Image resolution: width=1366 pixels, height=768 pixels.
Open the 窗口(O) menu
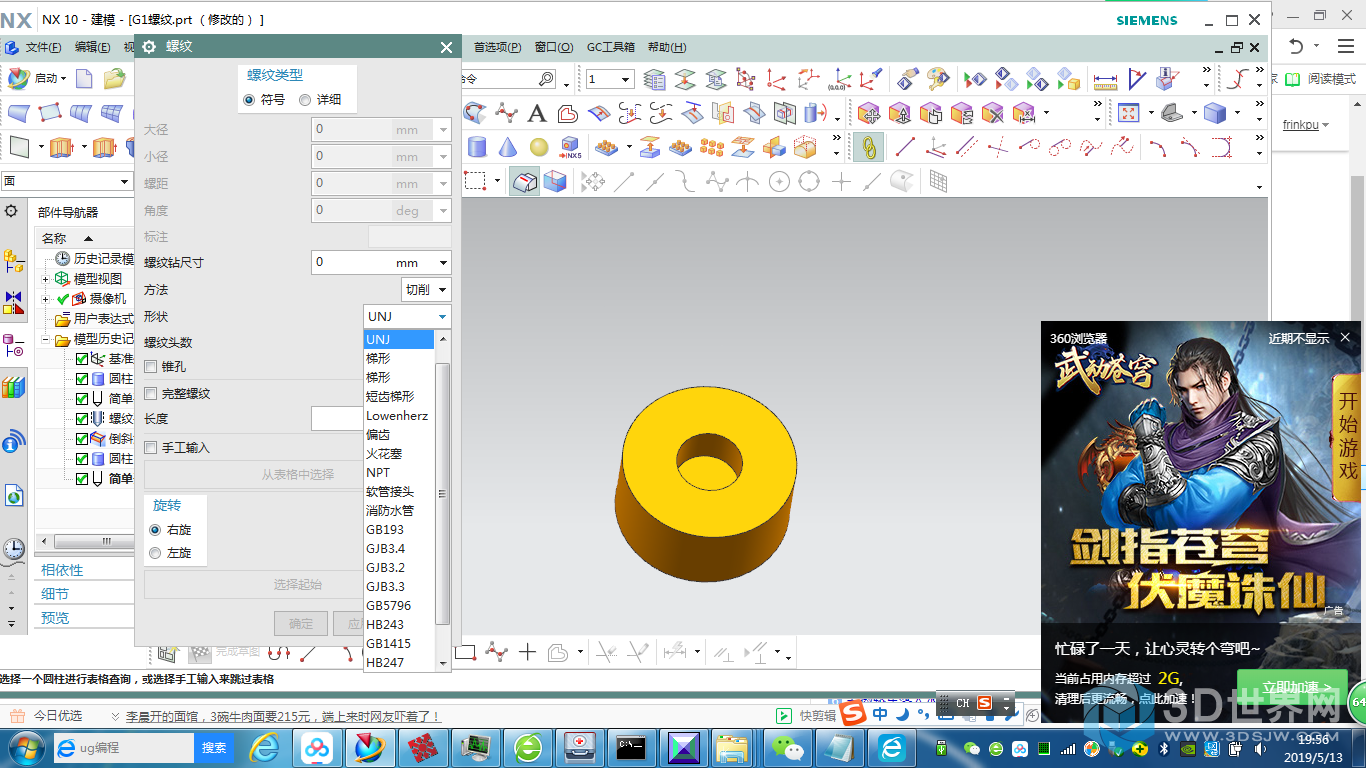coord(554,47)
